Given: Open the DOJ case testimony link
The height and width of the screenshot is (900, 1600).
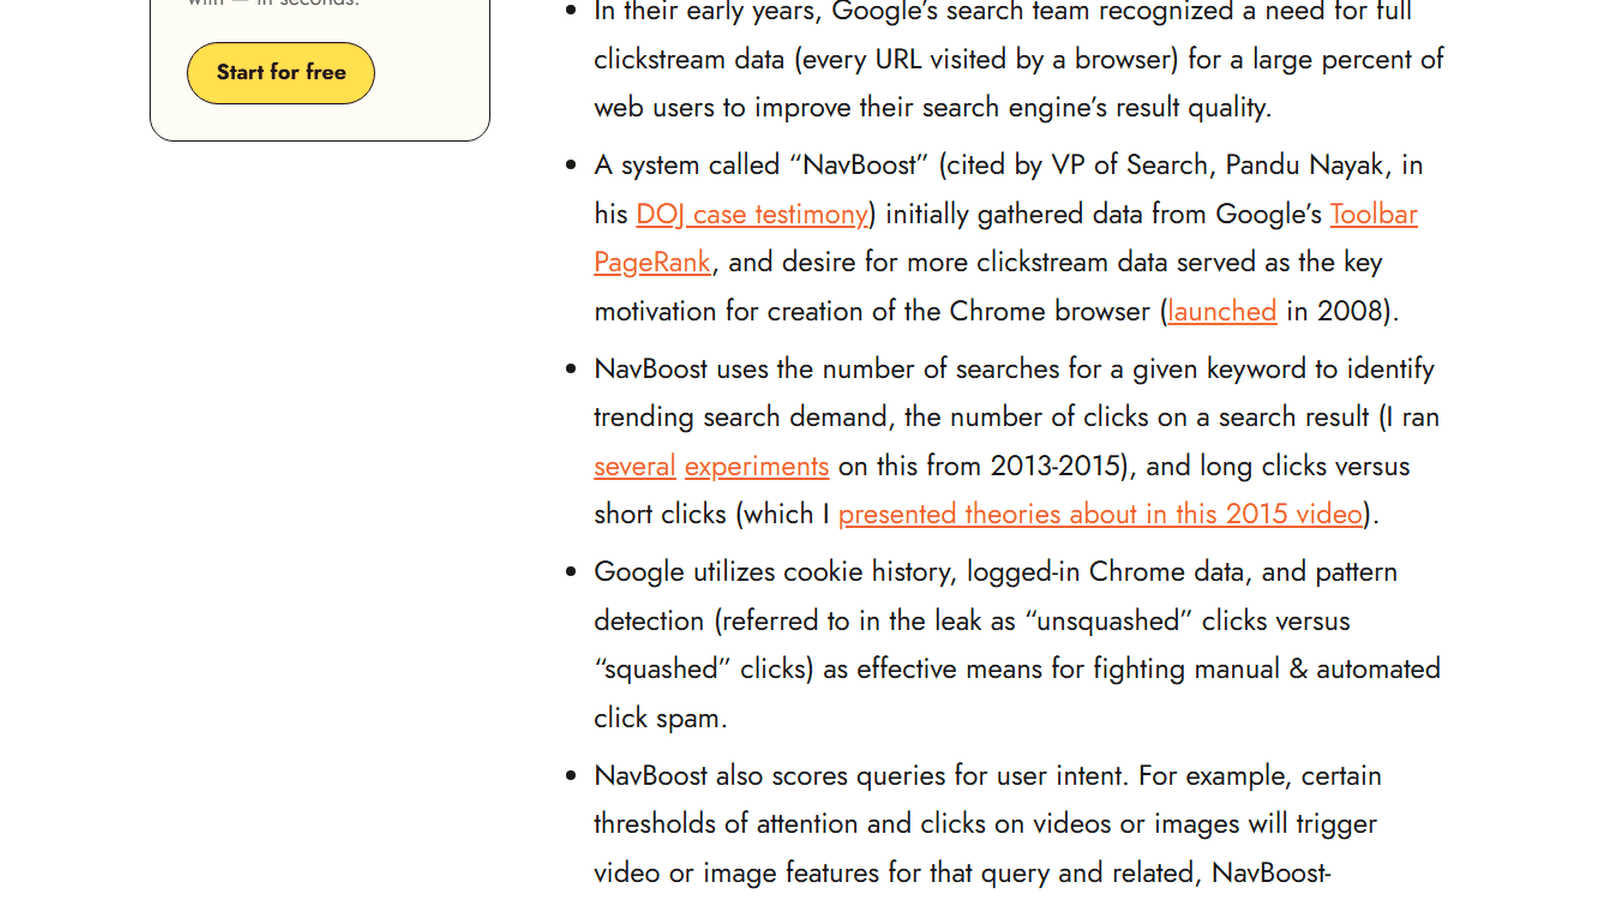Looking at the screenshot, I should (x=752, y=214).
